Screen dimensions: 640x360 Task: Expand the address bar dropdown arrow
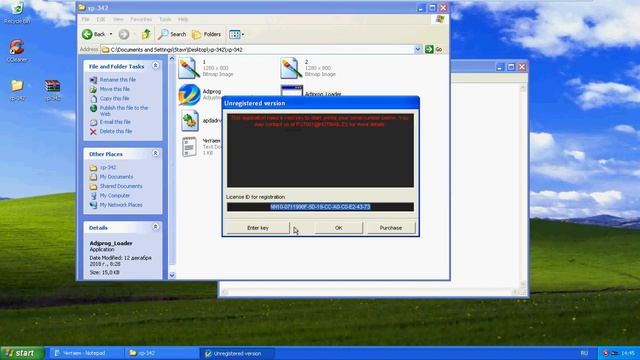pos(418,49)
